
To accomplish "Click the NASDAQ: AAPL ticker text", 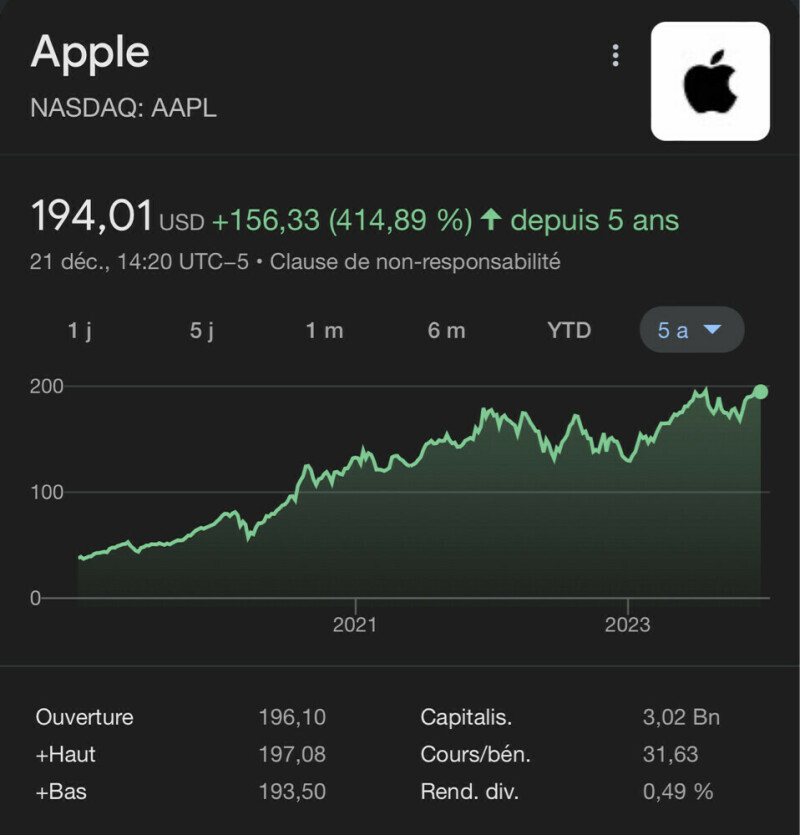I will pos(124,108).
